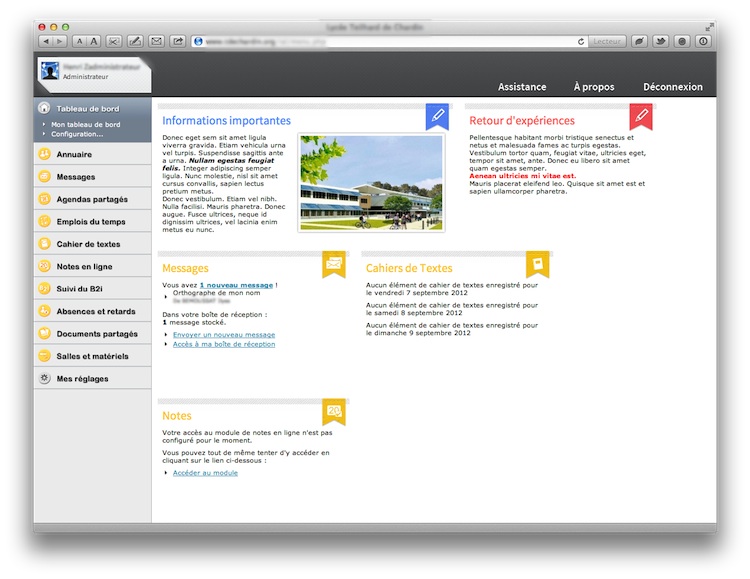This screenshot has width=750, height=579.
Task: Click Déconnexion in top navigation
Action: (x=672, y=87)
